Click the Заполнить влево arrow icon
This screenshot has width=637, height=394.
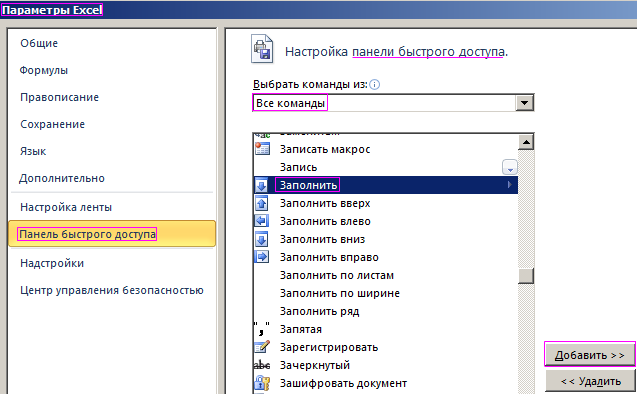pos(262,221)
